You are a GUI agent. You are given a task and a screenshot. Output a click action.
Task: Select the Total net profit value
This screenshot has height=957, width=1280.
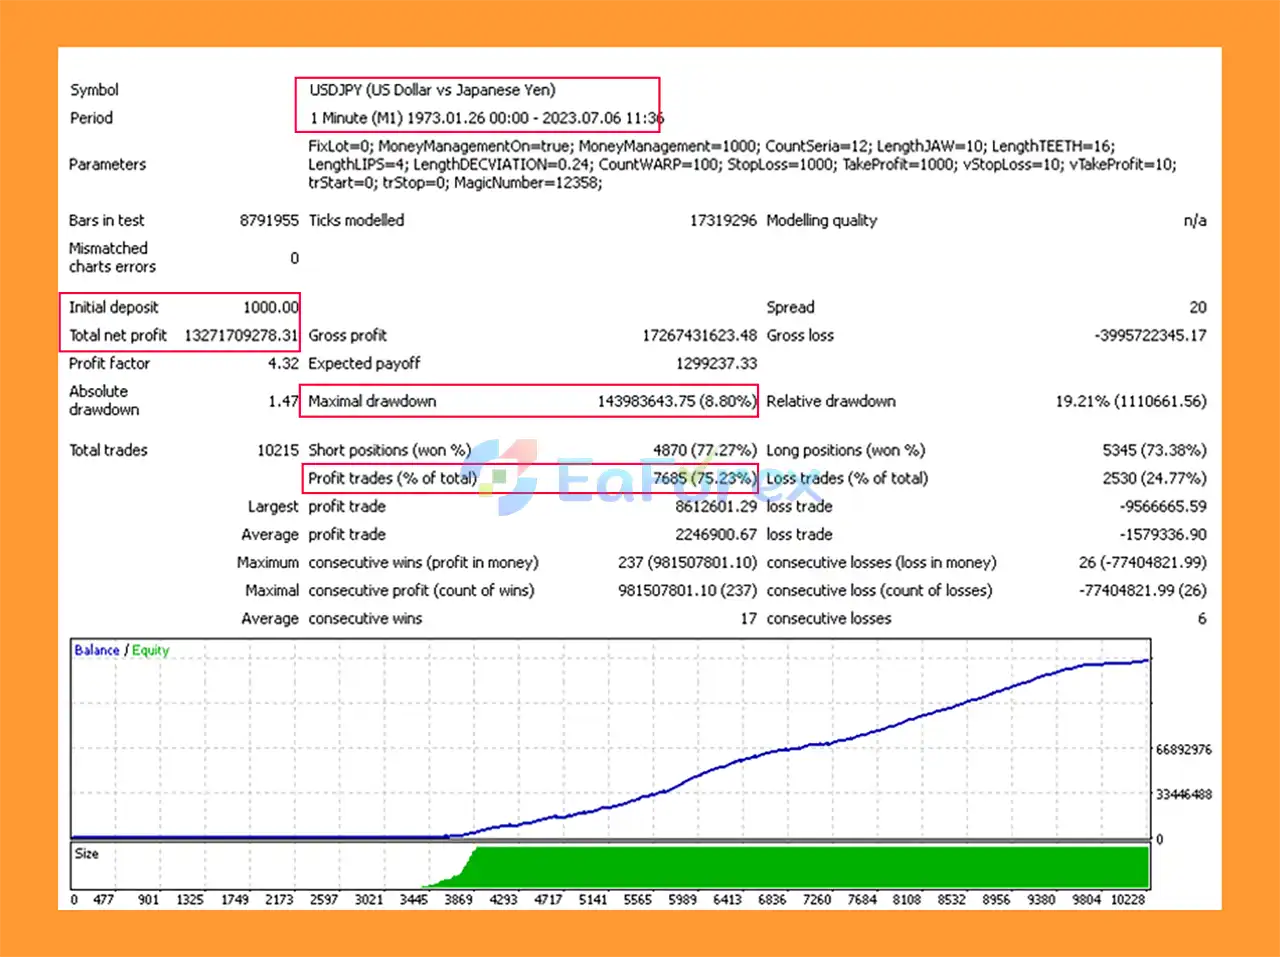[x=241, y=335]
